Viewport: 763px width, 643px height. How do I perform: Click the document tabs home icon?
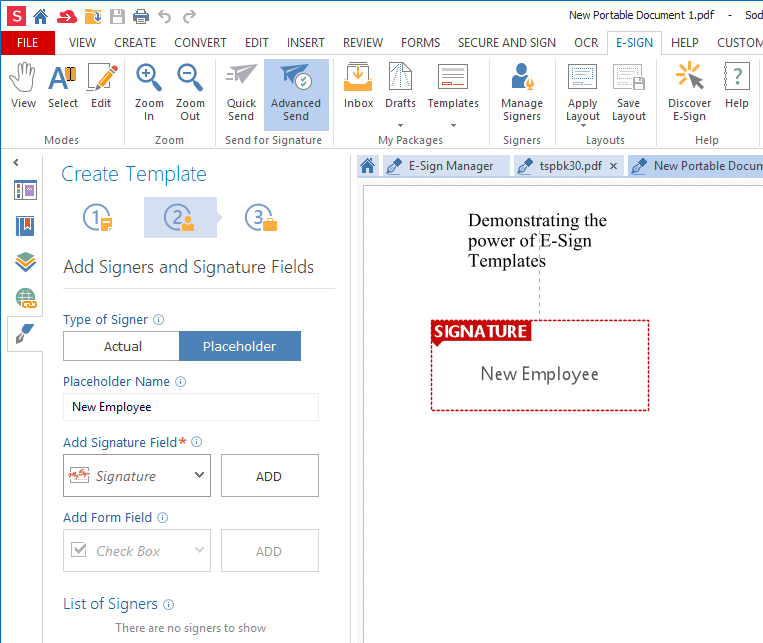pyautogui.click(x=367, y=166)
